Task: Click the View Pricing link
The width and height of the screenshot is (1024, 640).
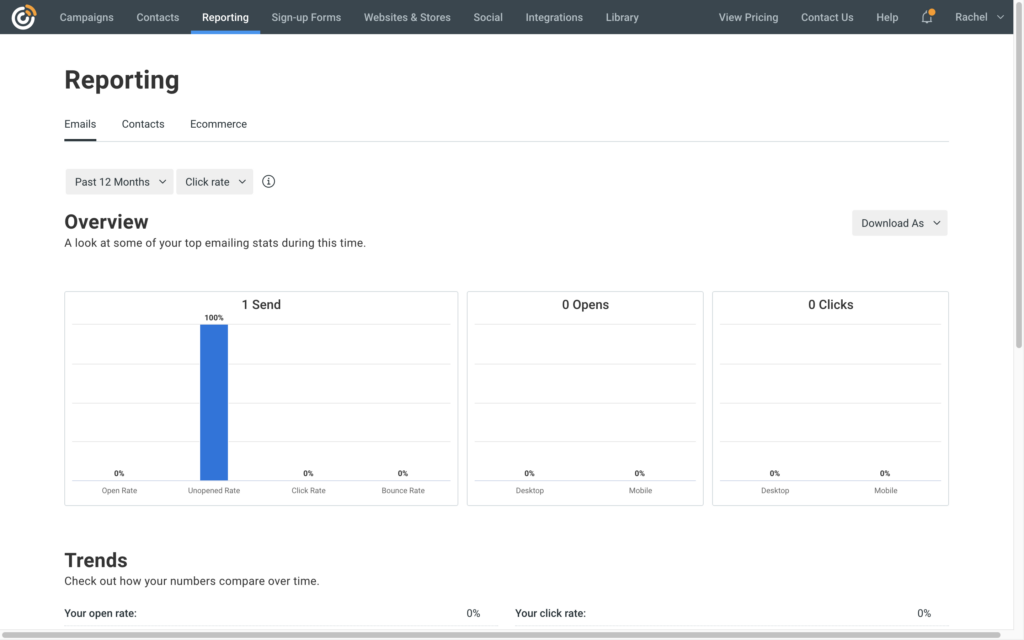Action: click(748, 17)
